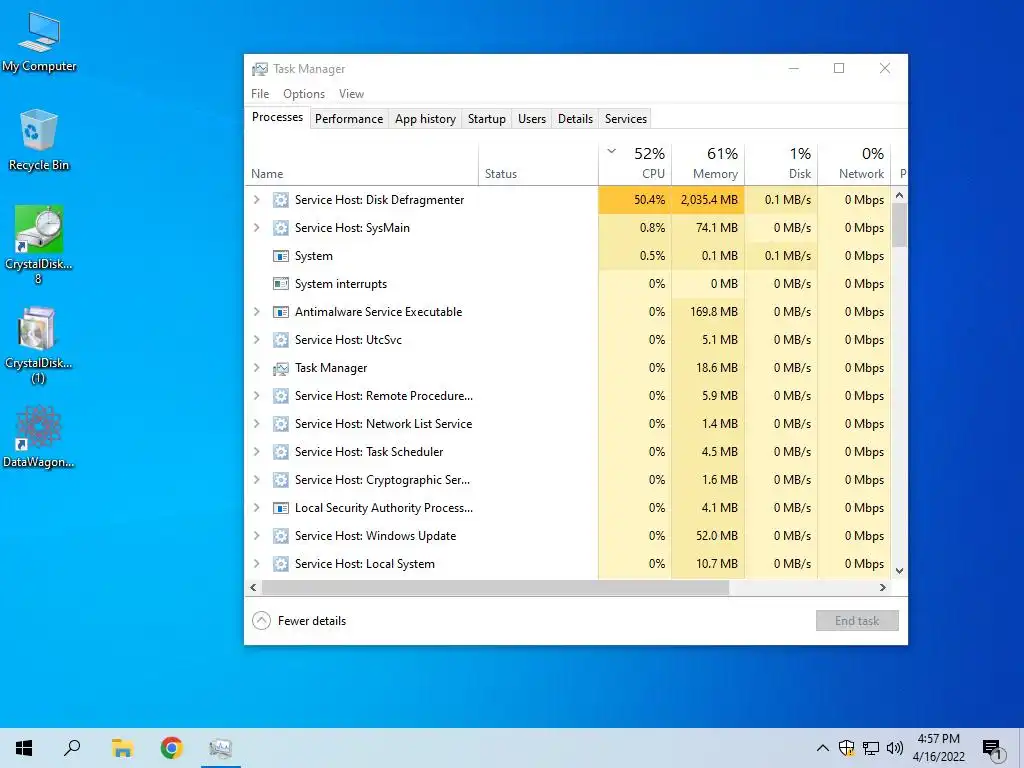Expand Service Host: UtcSvc row
This screenshot has width=1024, height=768.
[x=257, y=340]
